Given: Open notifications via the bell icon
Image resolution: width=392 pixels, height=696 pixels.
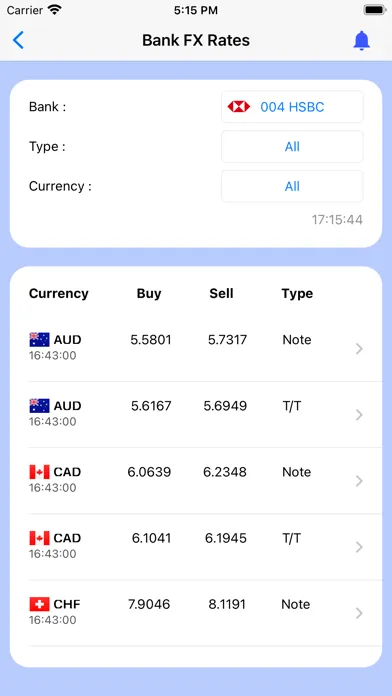Looking at the screenshot, I should click(x=361, y=41).
